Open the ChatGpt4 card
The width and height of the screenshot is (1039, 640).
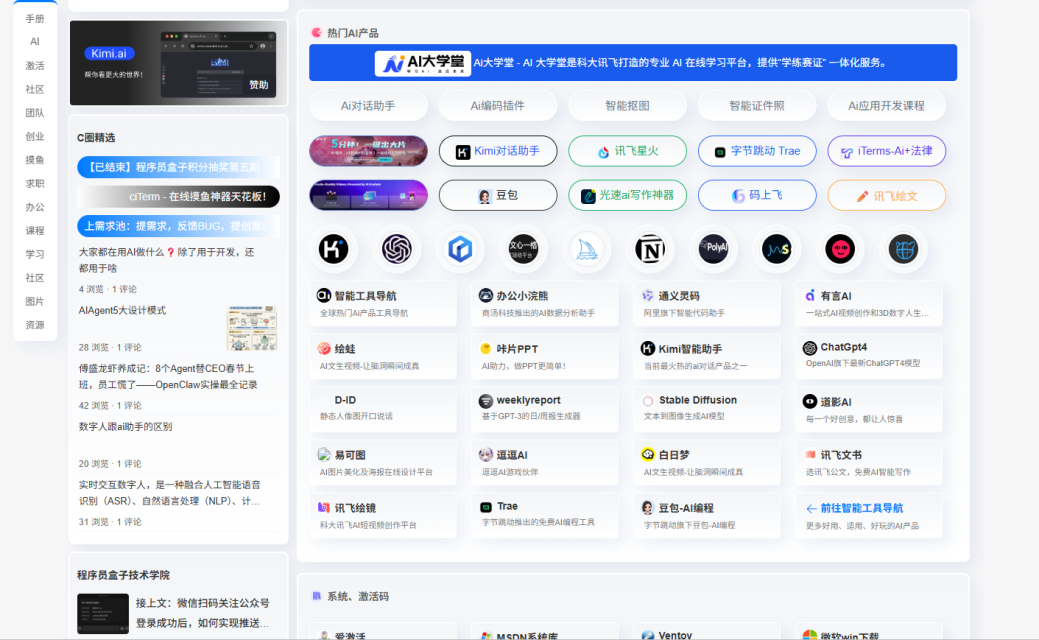click(869, 356)
